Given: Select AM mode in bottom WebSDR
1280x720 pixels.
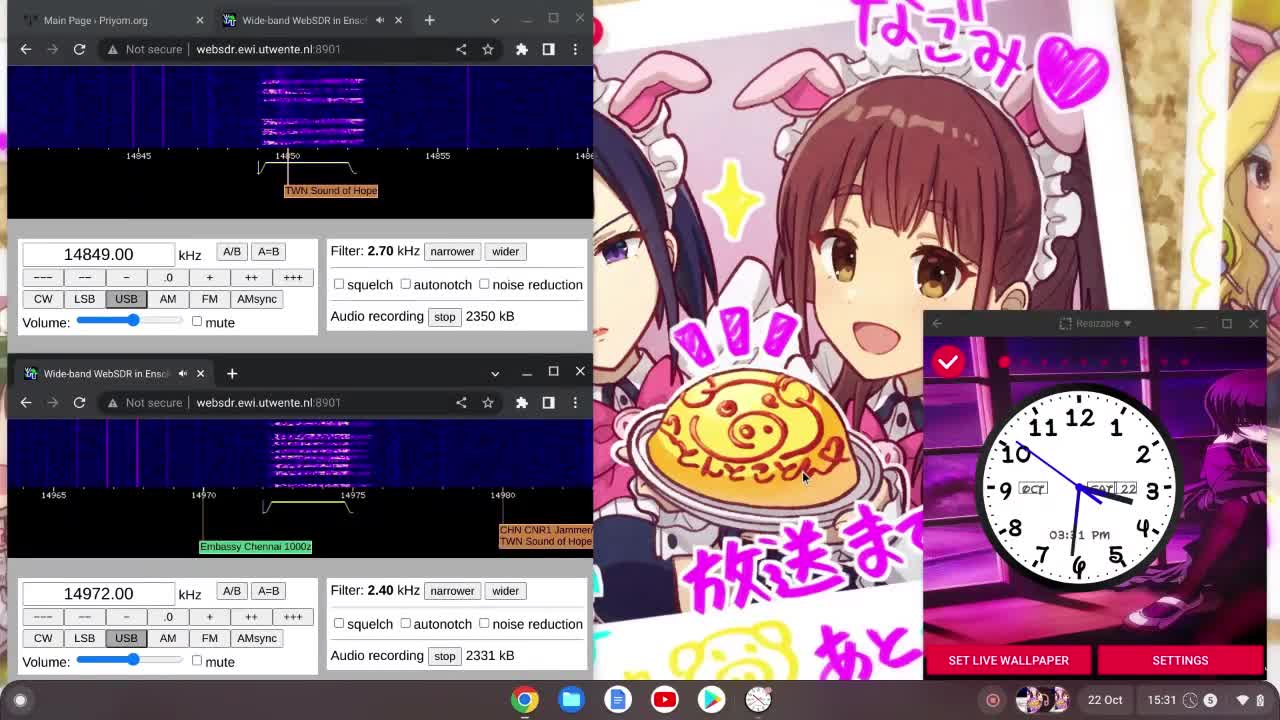Looking at the screenshot, I should 168,638.
